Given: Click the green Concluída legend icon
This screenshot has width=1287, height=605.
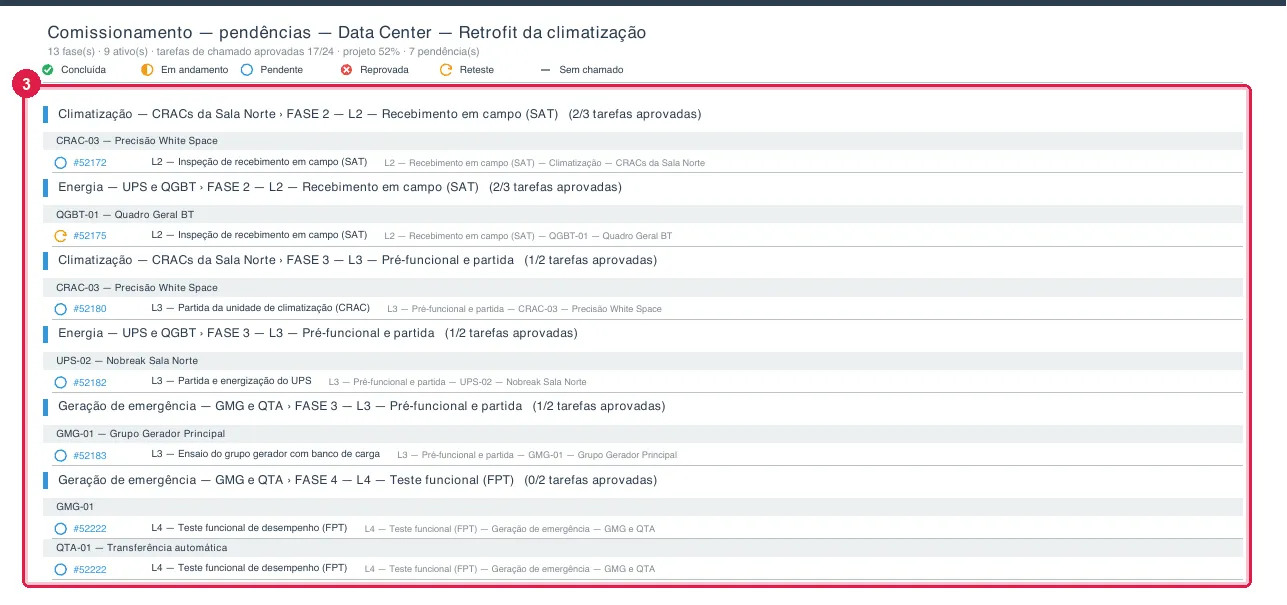Looking at the screenshot, I should [47, 70].
